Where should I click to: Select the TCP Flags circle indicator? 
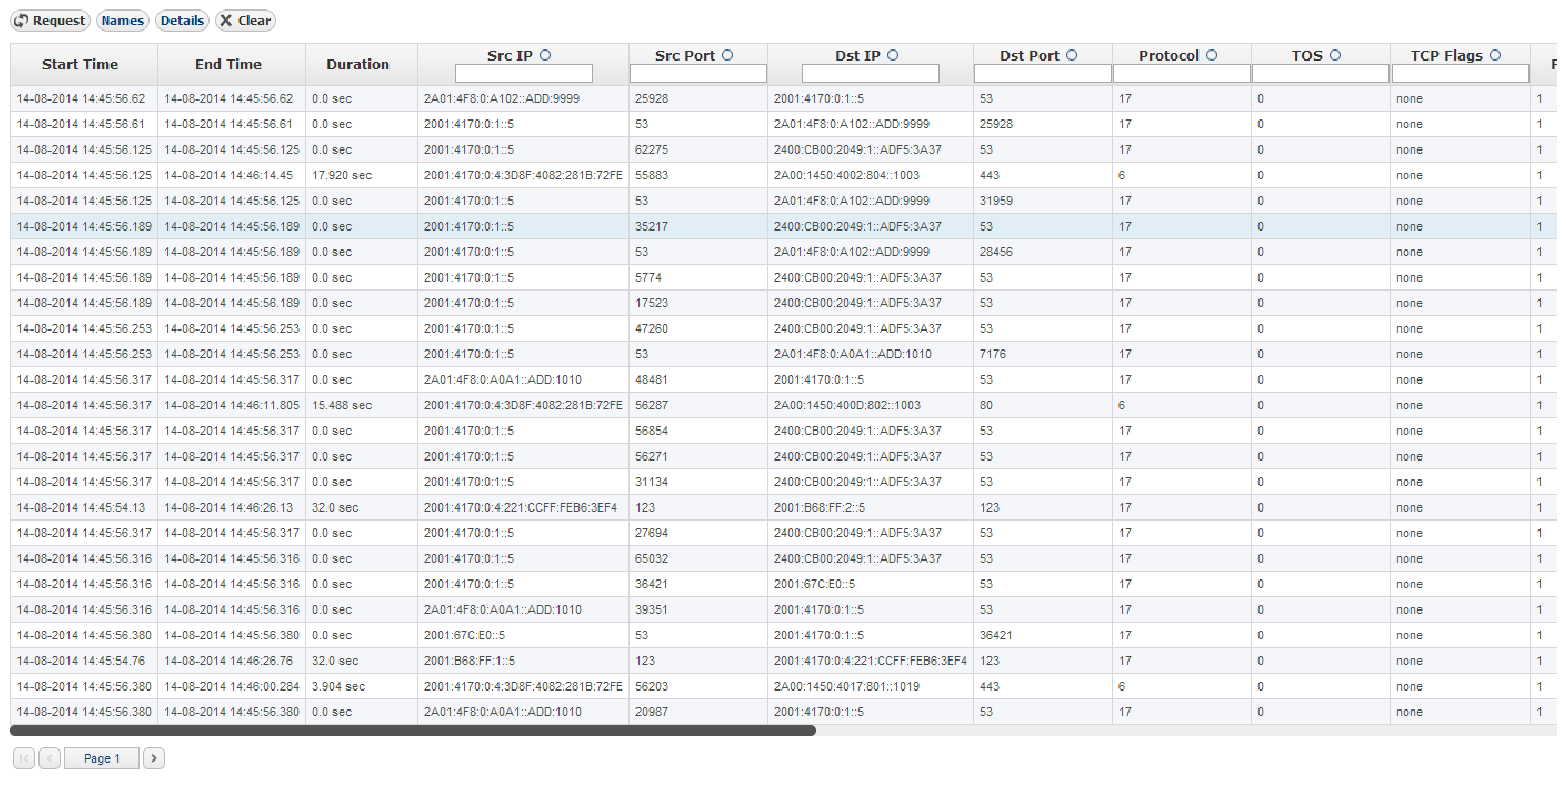coord(1496,56)
